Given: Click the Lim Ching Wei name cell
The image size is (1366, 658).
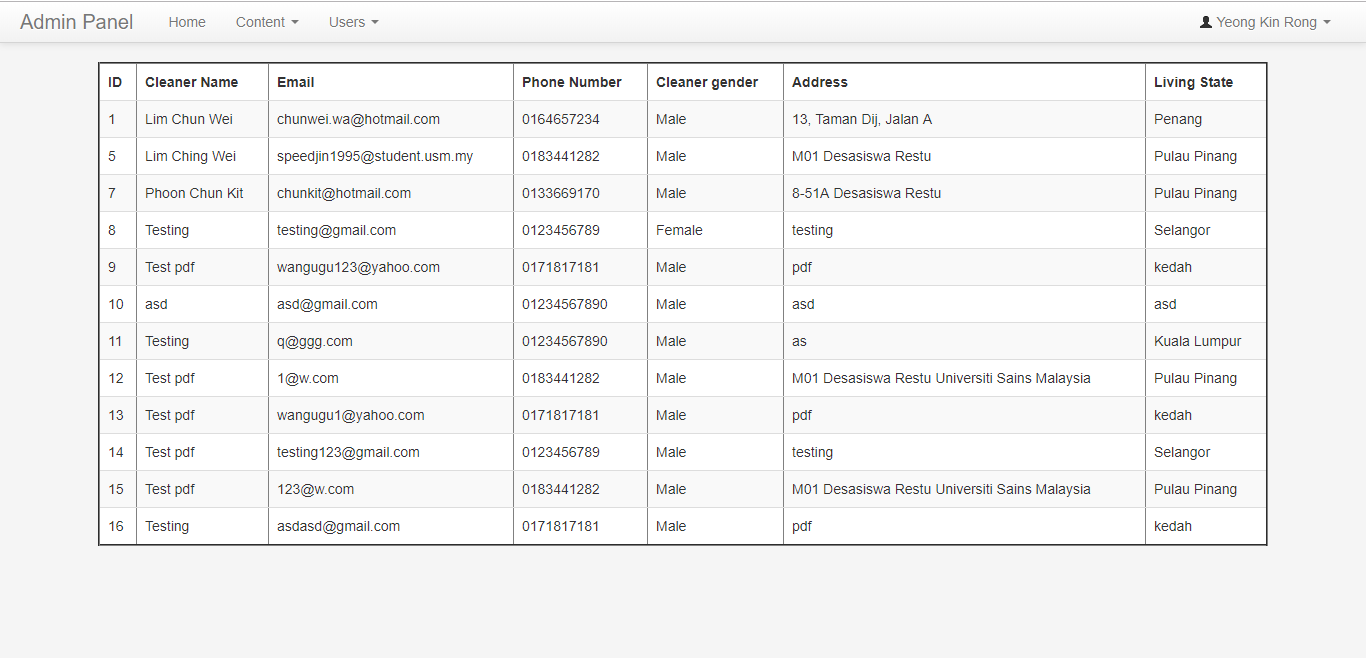Looking at the screenshot, I should [190, 156].
